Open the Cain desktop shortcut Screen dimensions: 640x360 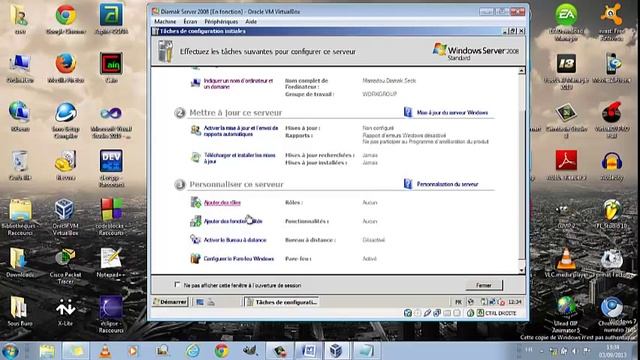click(111, 68)
